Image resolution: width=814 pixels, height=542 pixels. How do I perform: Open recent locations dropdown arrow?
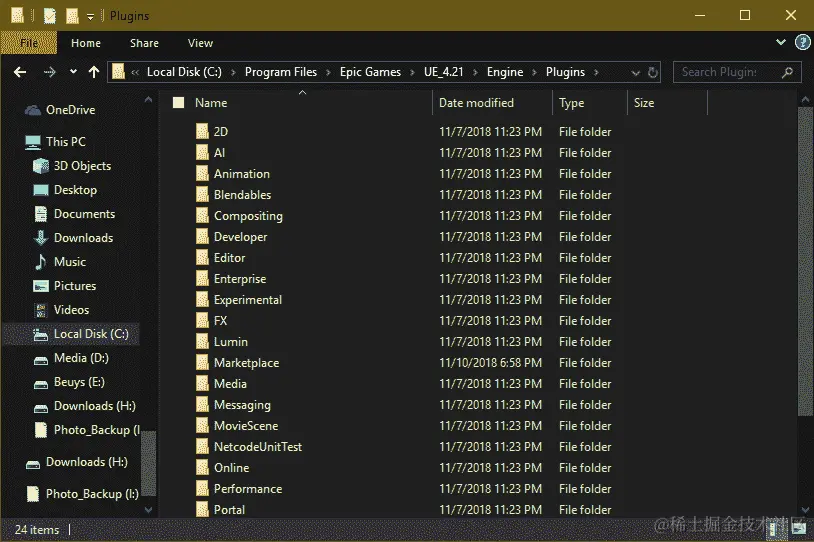pos(73,72)
